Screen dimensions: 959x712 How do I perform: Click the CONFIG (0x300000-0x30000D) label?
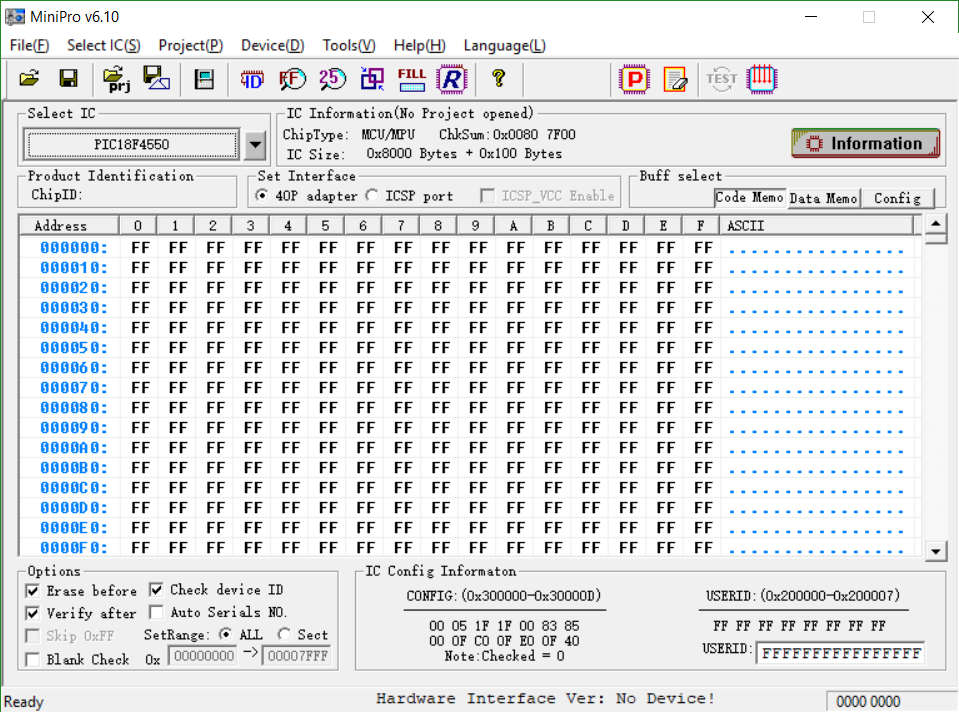coord(503,596)
